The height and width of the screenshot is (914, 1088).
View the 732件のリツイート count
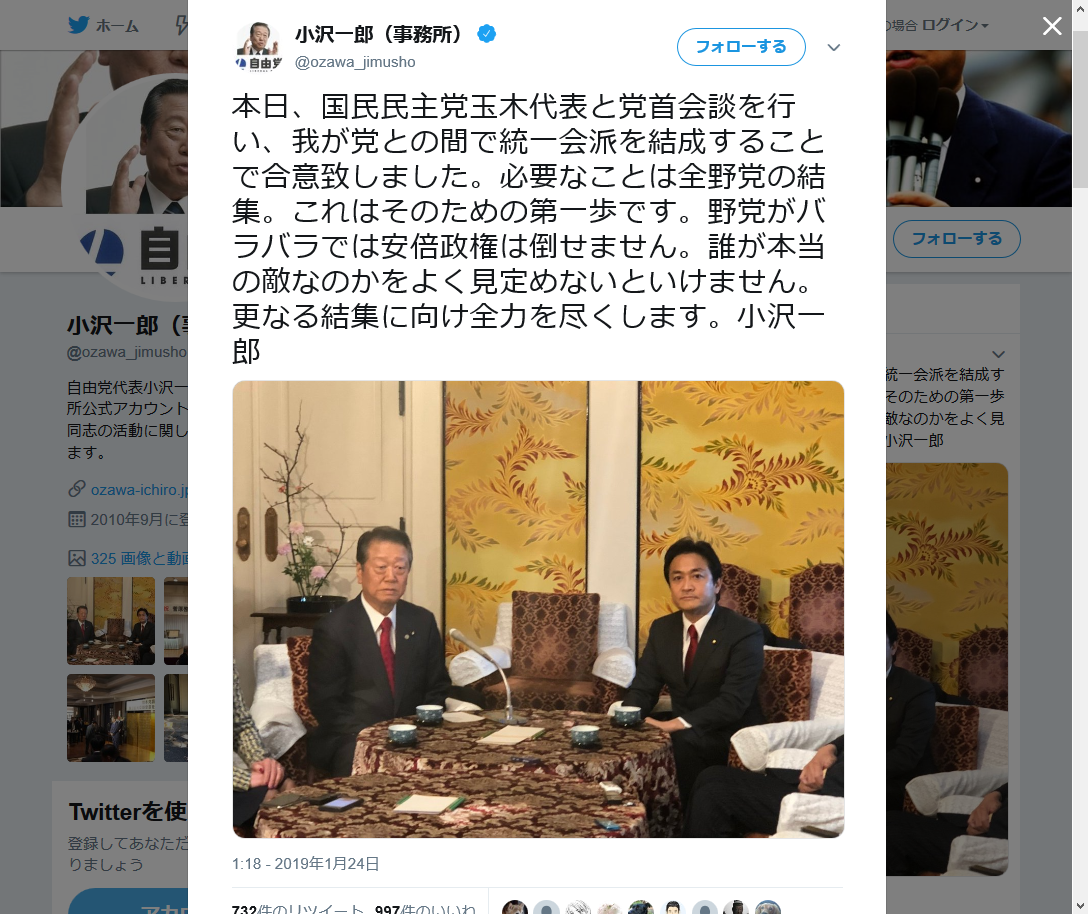click(x=298, y=908)
